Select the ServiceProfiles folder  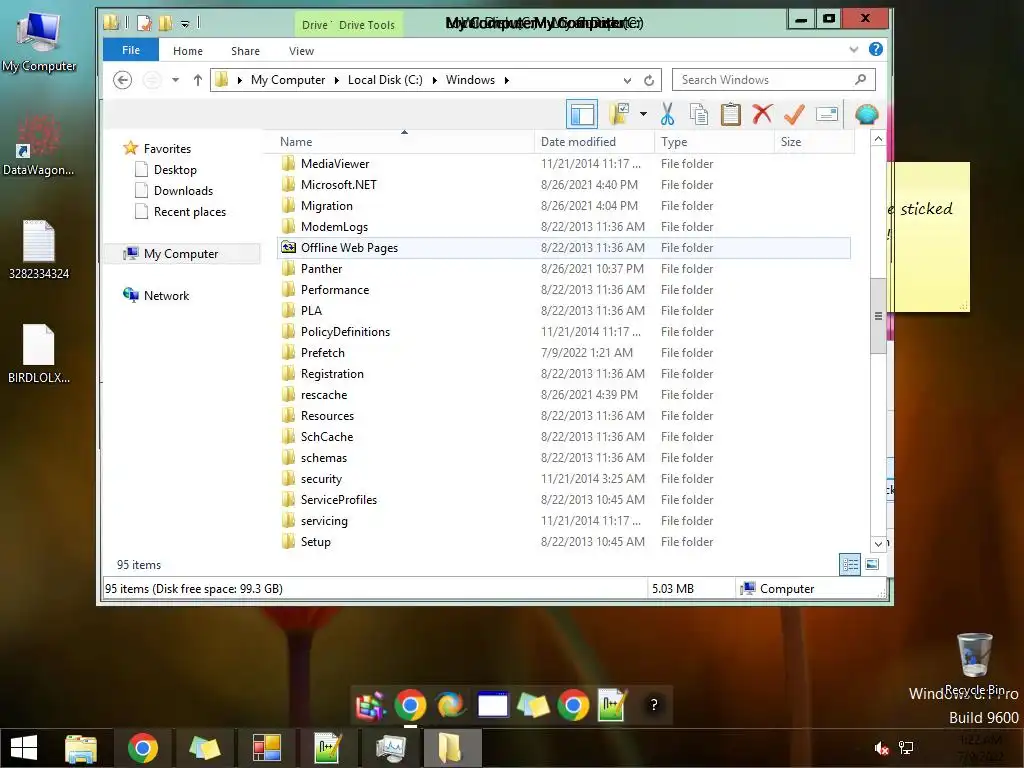(x=564, y=500)
